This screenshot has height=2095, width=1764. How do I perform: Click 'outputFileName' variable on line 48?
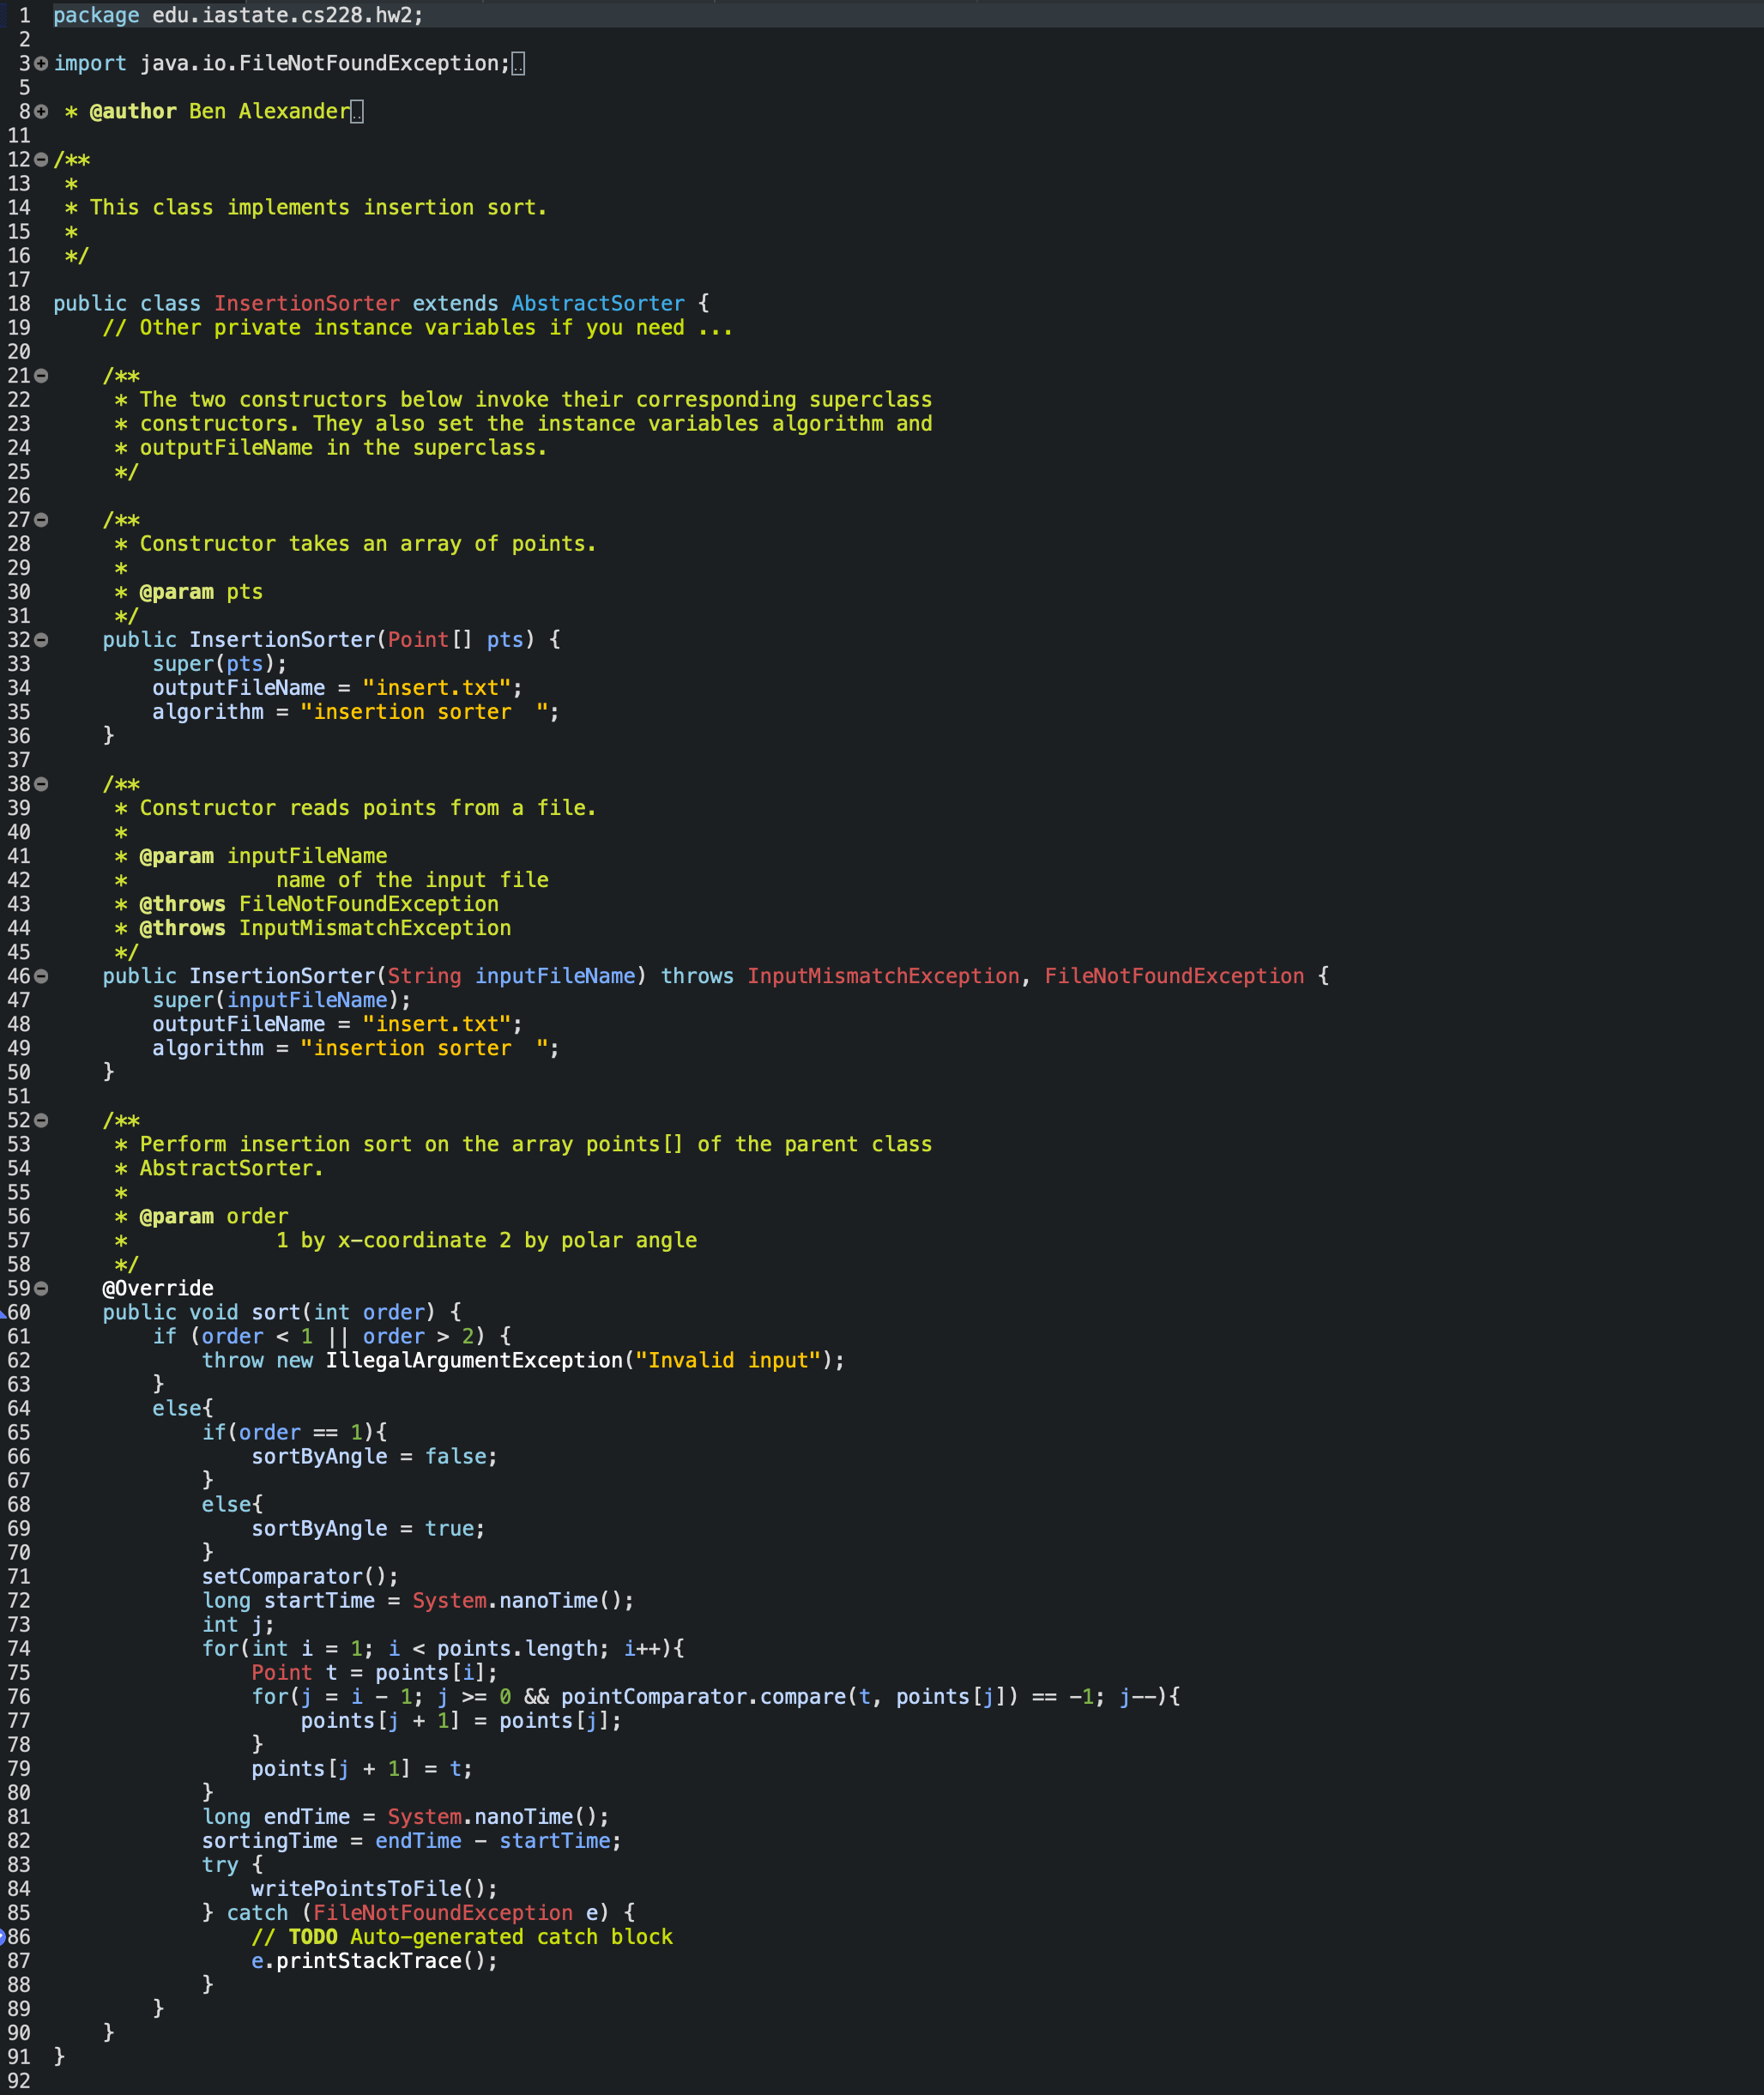(x=238, y=1024)
